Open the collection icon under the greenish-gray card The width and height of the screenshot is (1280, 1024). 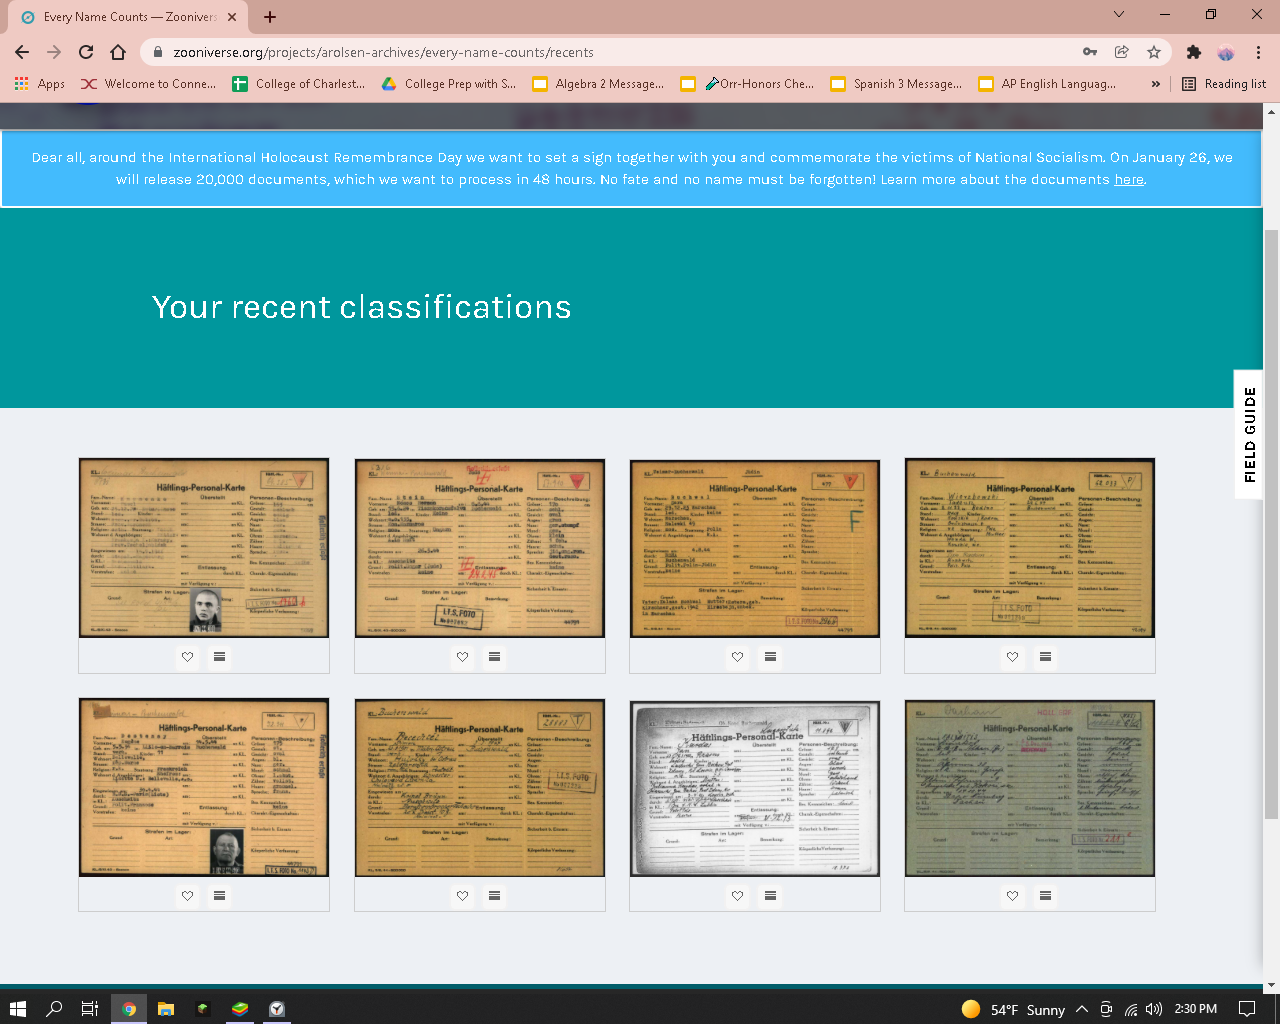1045,896
